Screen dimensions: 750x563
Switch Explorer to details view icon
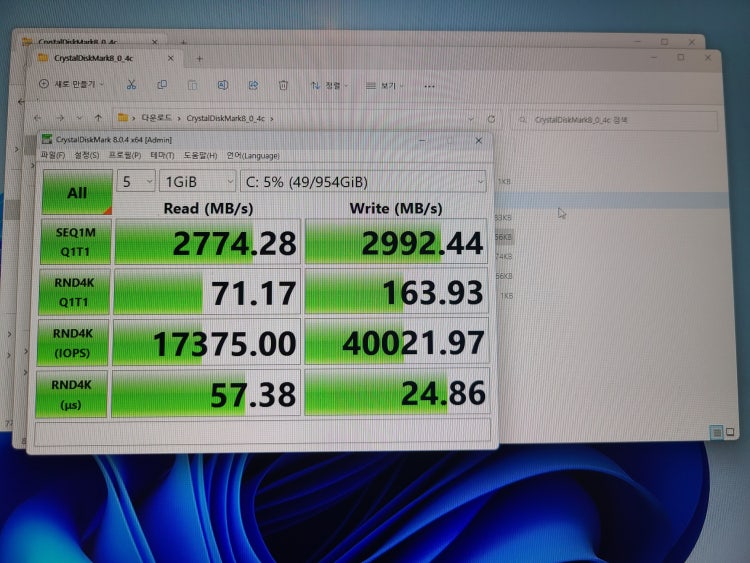pyautogui.click(x=716, y=432)
